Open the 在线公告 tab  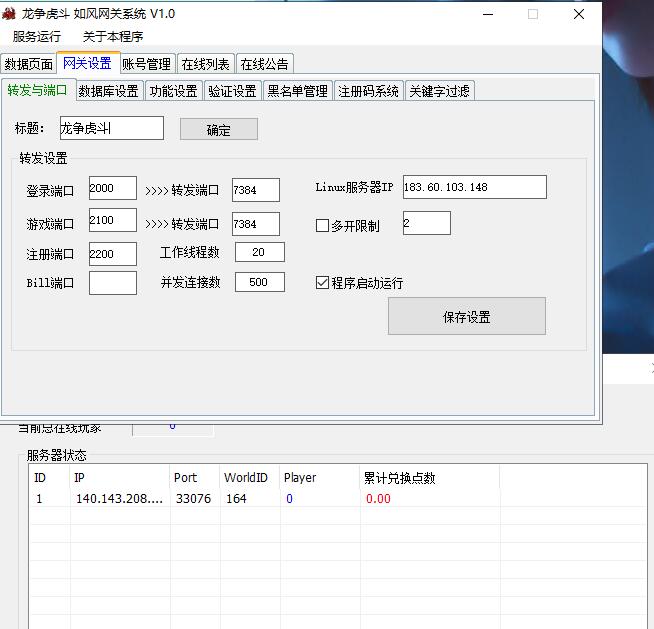click(x=264, y=64)
